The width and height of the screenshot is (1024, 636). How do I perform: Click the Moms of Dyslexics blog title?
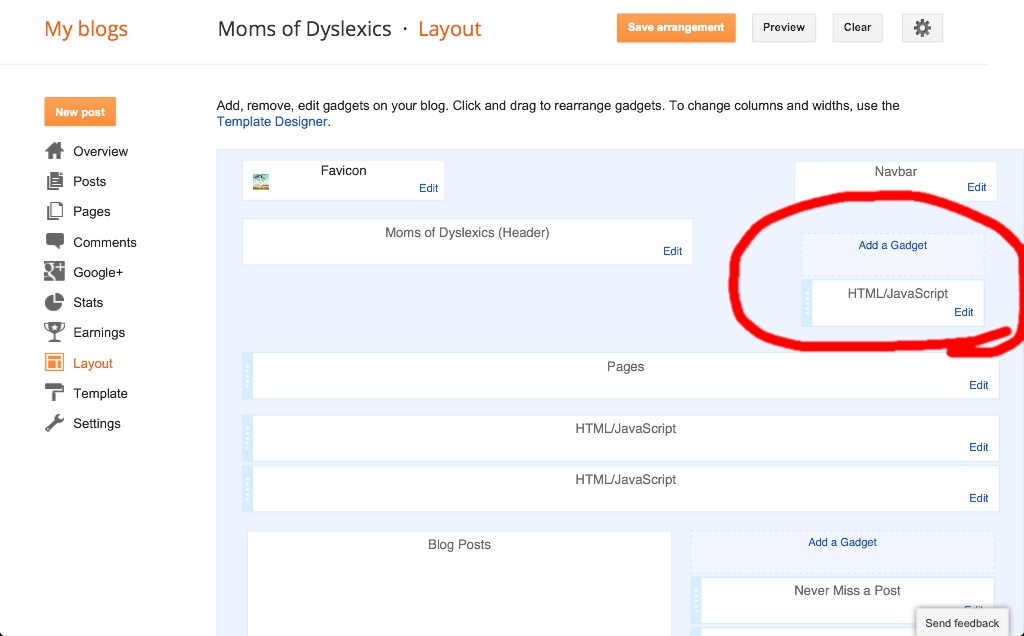point(304,29)
